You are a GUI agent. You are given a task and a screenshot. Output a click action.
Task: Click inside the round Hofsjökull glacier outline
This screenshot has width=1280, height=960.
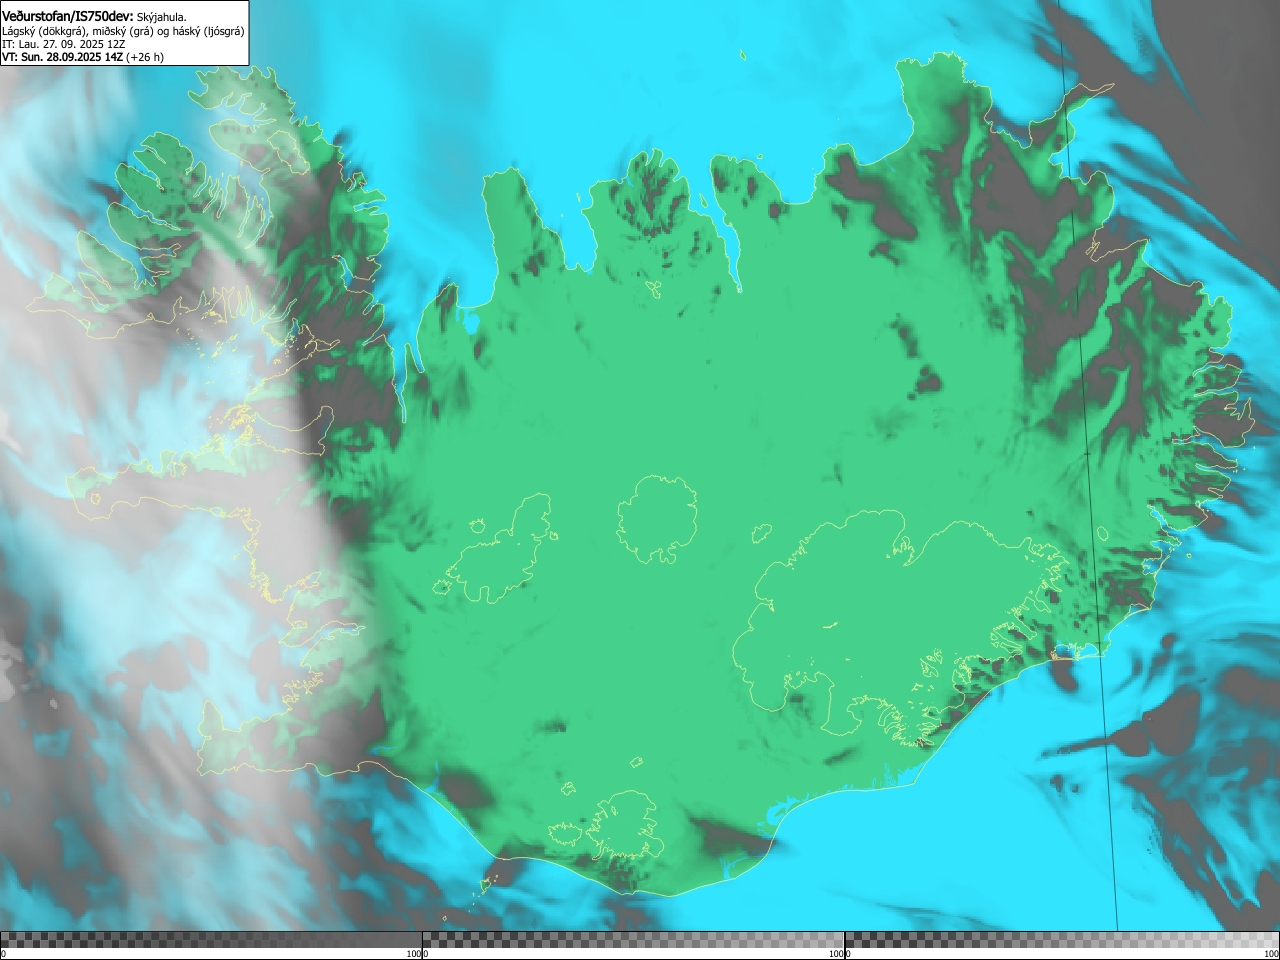pos(657,518)
